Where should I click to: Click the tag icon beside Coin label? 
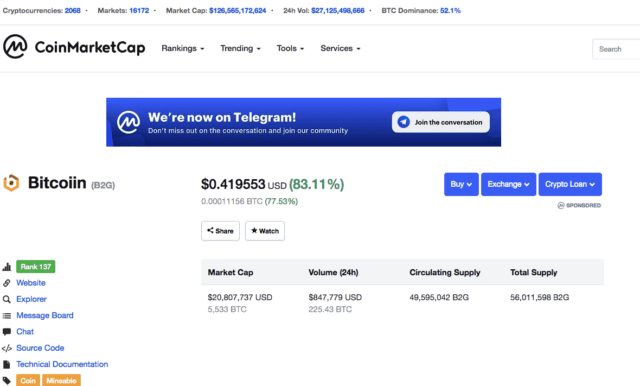pyautogui.click(x=7, y=380)
